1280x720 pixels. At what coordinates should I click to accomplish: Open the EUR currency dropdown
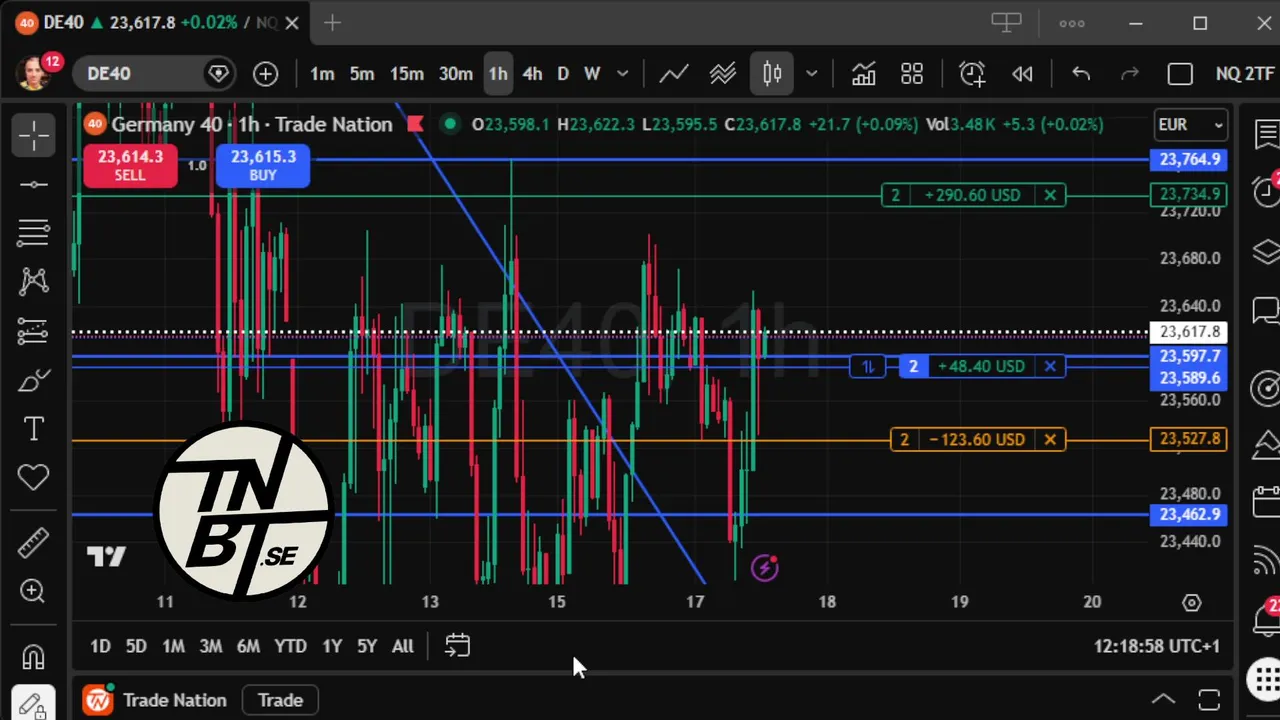[1190, 124]
